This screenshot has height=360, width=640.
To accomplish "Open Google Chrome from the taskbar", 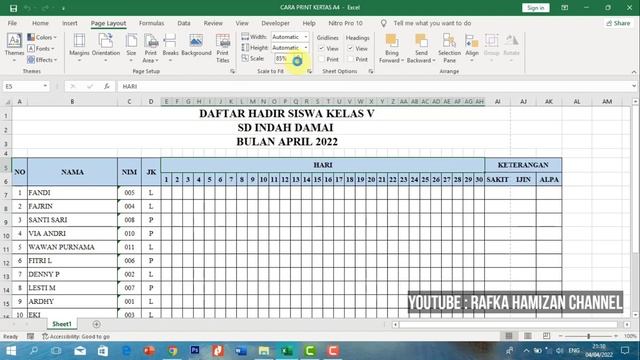I will point(173,351).
